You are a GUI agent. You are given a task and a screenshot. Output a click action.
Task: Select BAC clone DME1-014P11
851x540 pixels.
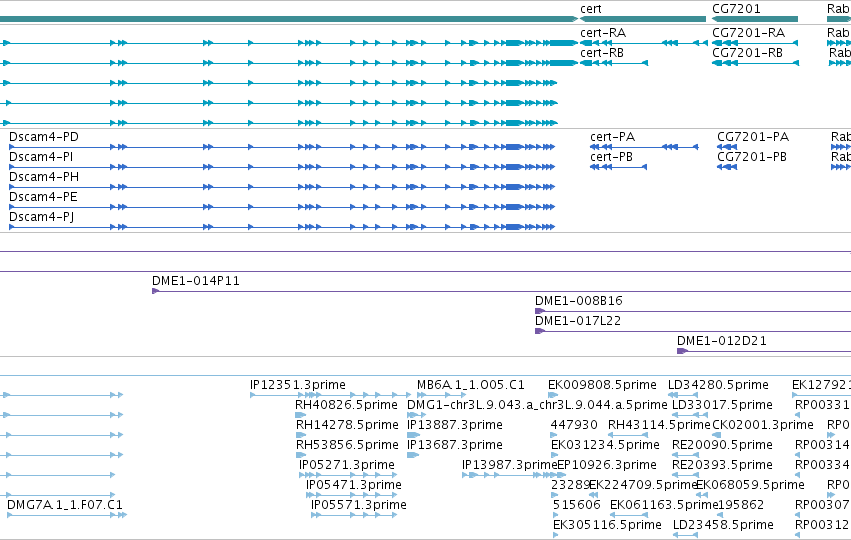tap(195, 281)
